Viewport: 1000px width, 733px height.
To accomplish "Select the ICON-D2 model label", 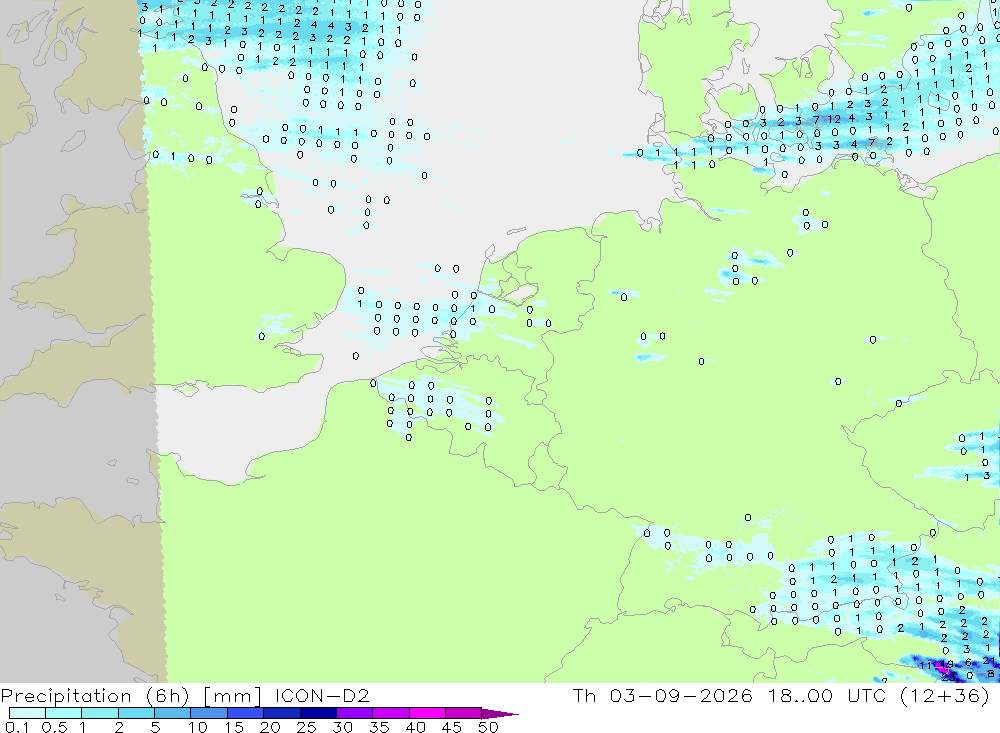I will point(321,695).
